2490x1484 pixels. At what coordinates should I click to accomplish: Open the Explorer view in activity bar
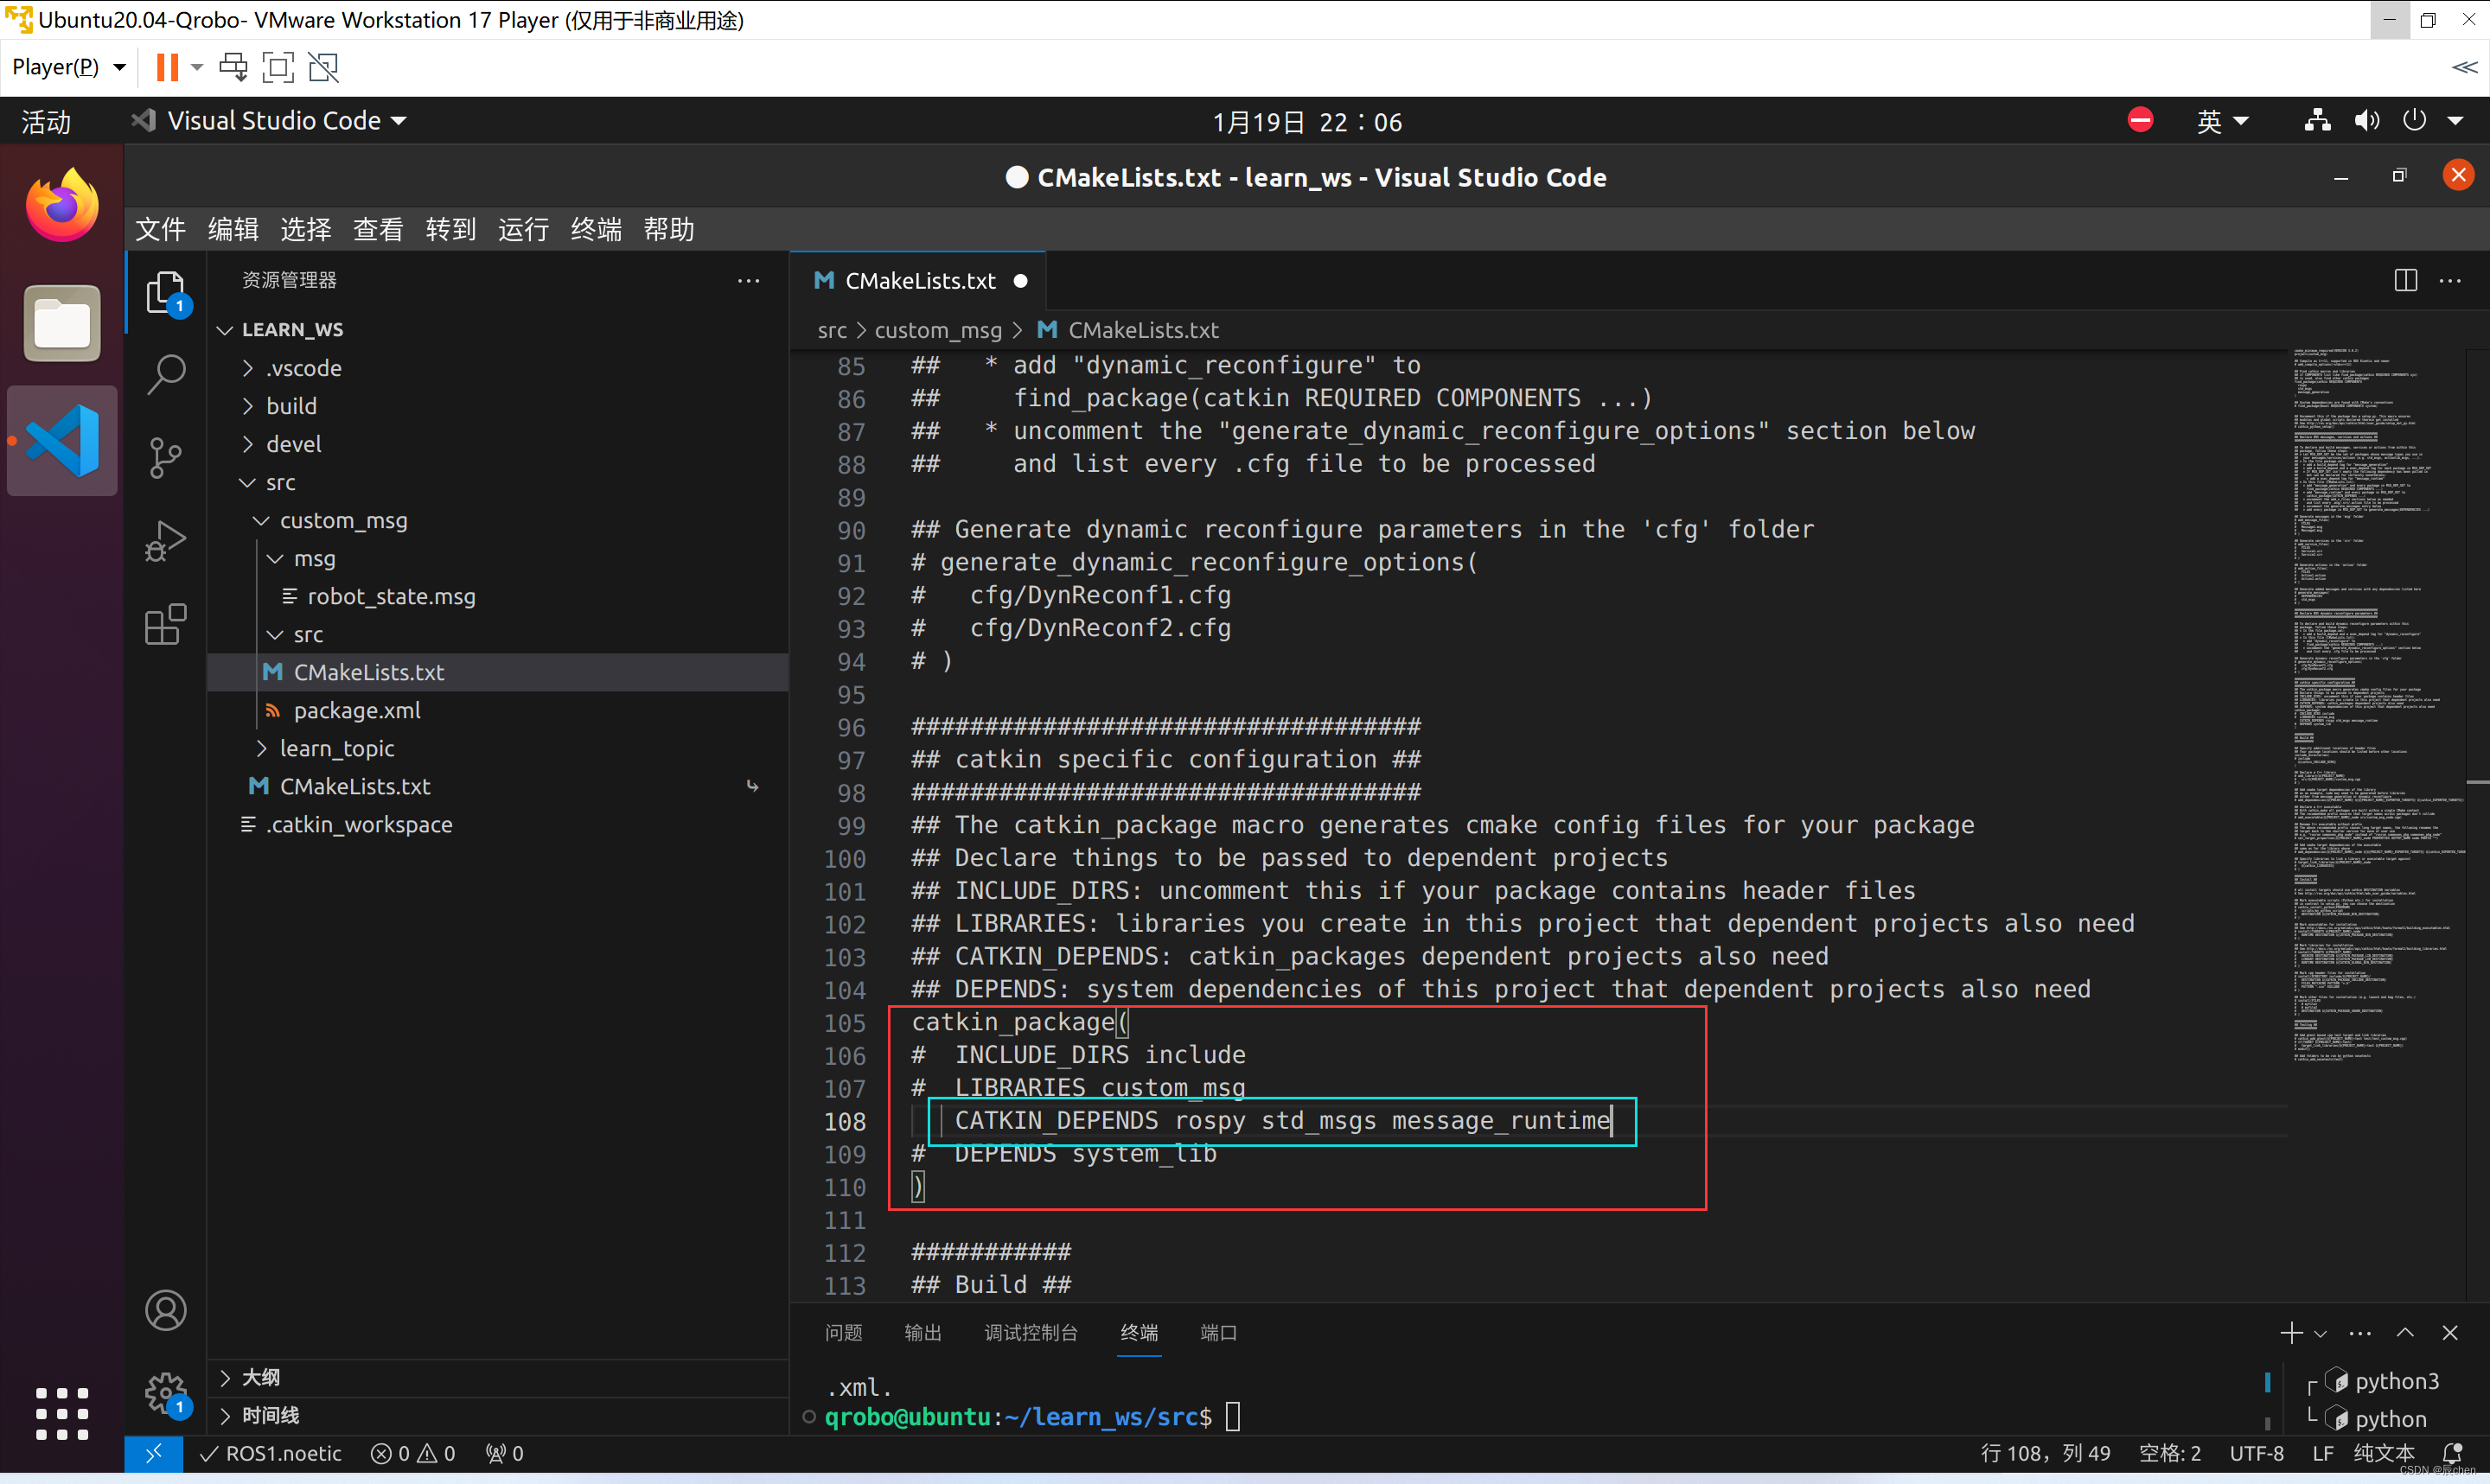[166, 293]
